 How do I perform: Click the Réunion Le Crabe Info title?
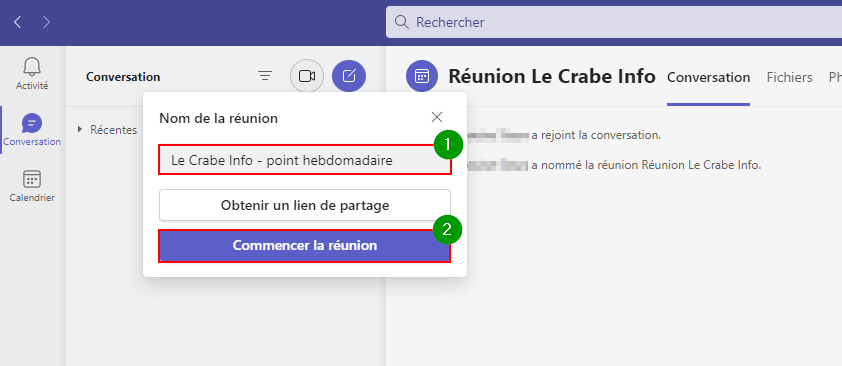coord(552,77)
